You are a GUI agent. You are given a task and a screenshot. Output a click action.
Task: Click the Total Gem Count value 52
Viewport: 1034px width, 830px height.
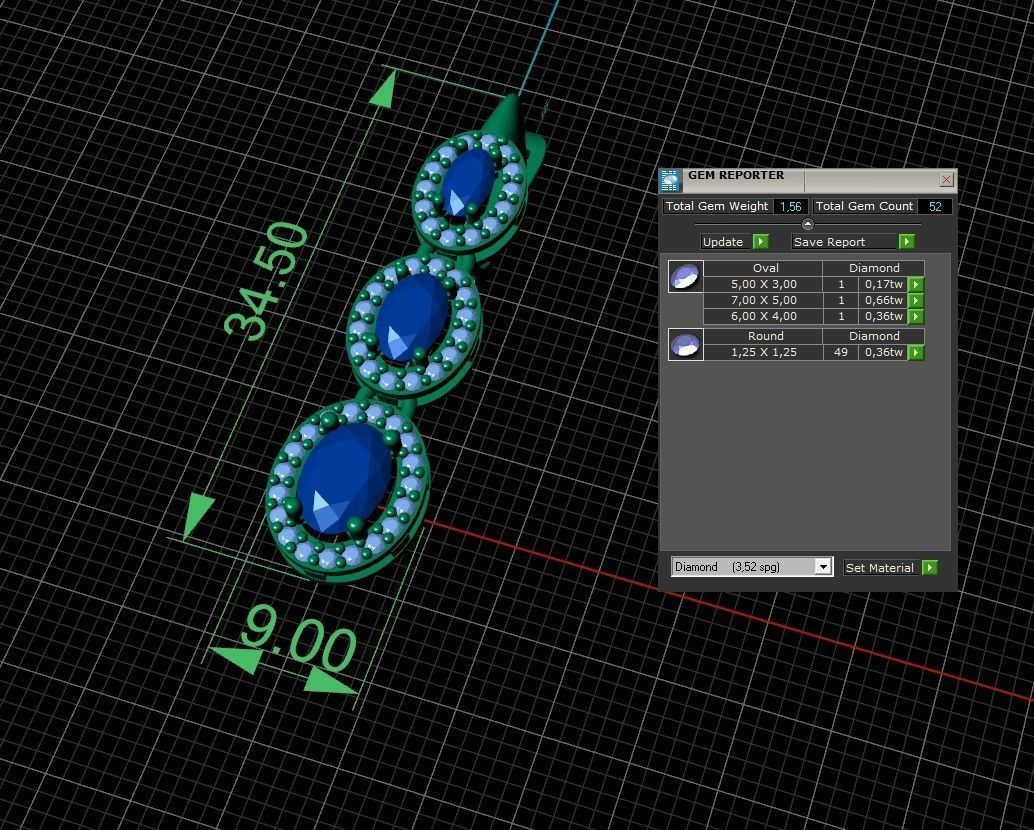(x=935, y=206)
